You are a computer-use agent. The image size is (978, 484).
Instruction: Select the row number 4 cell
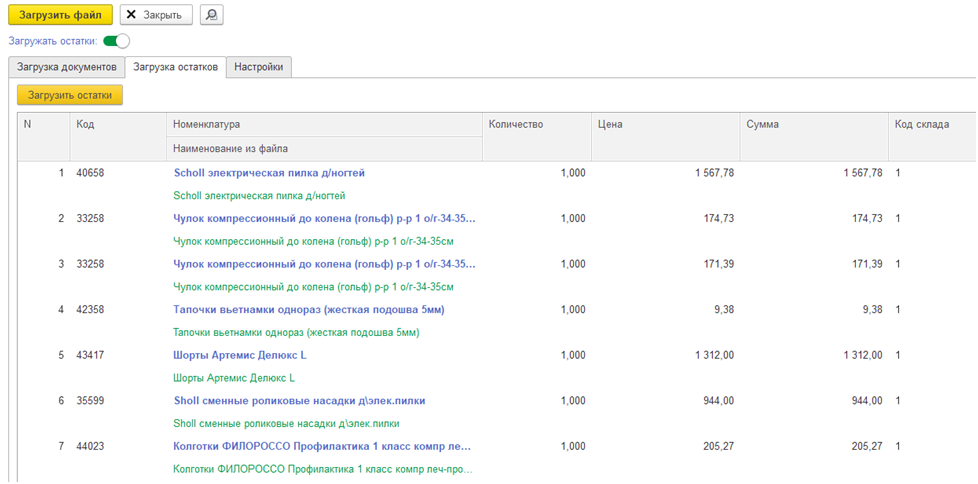pos(61,310)
